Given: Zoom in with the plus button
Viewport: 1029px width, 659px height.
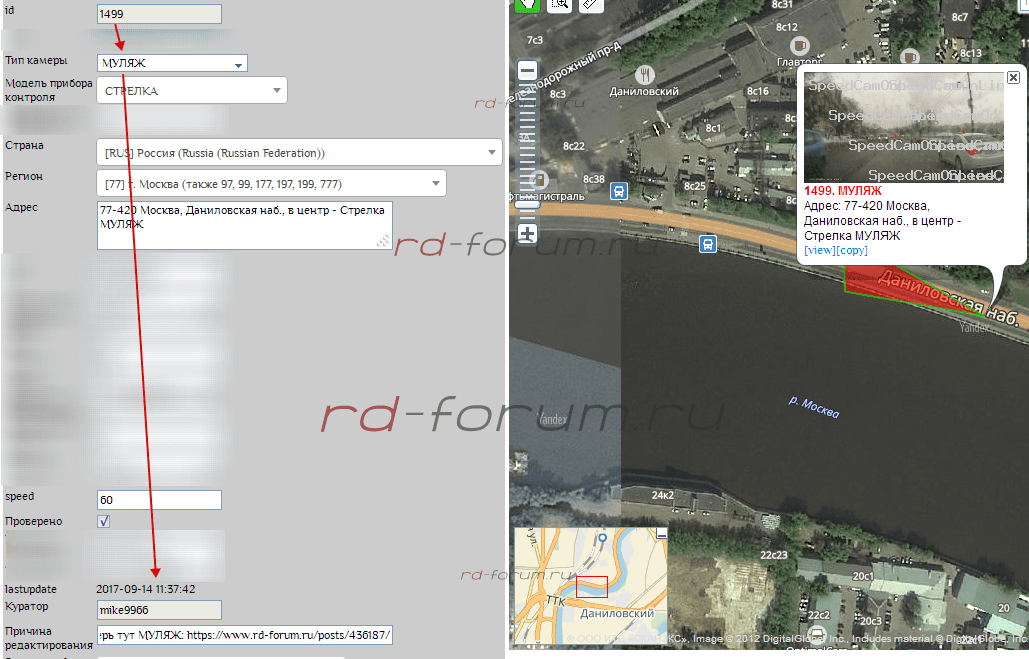Looking at the screenshot, I should tap(528, 234).
